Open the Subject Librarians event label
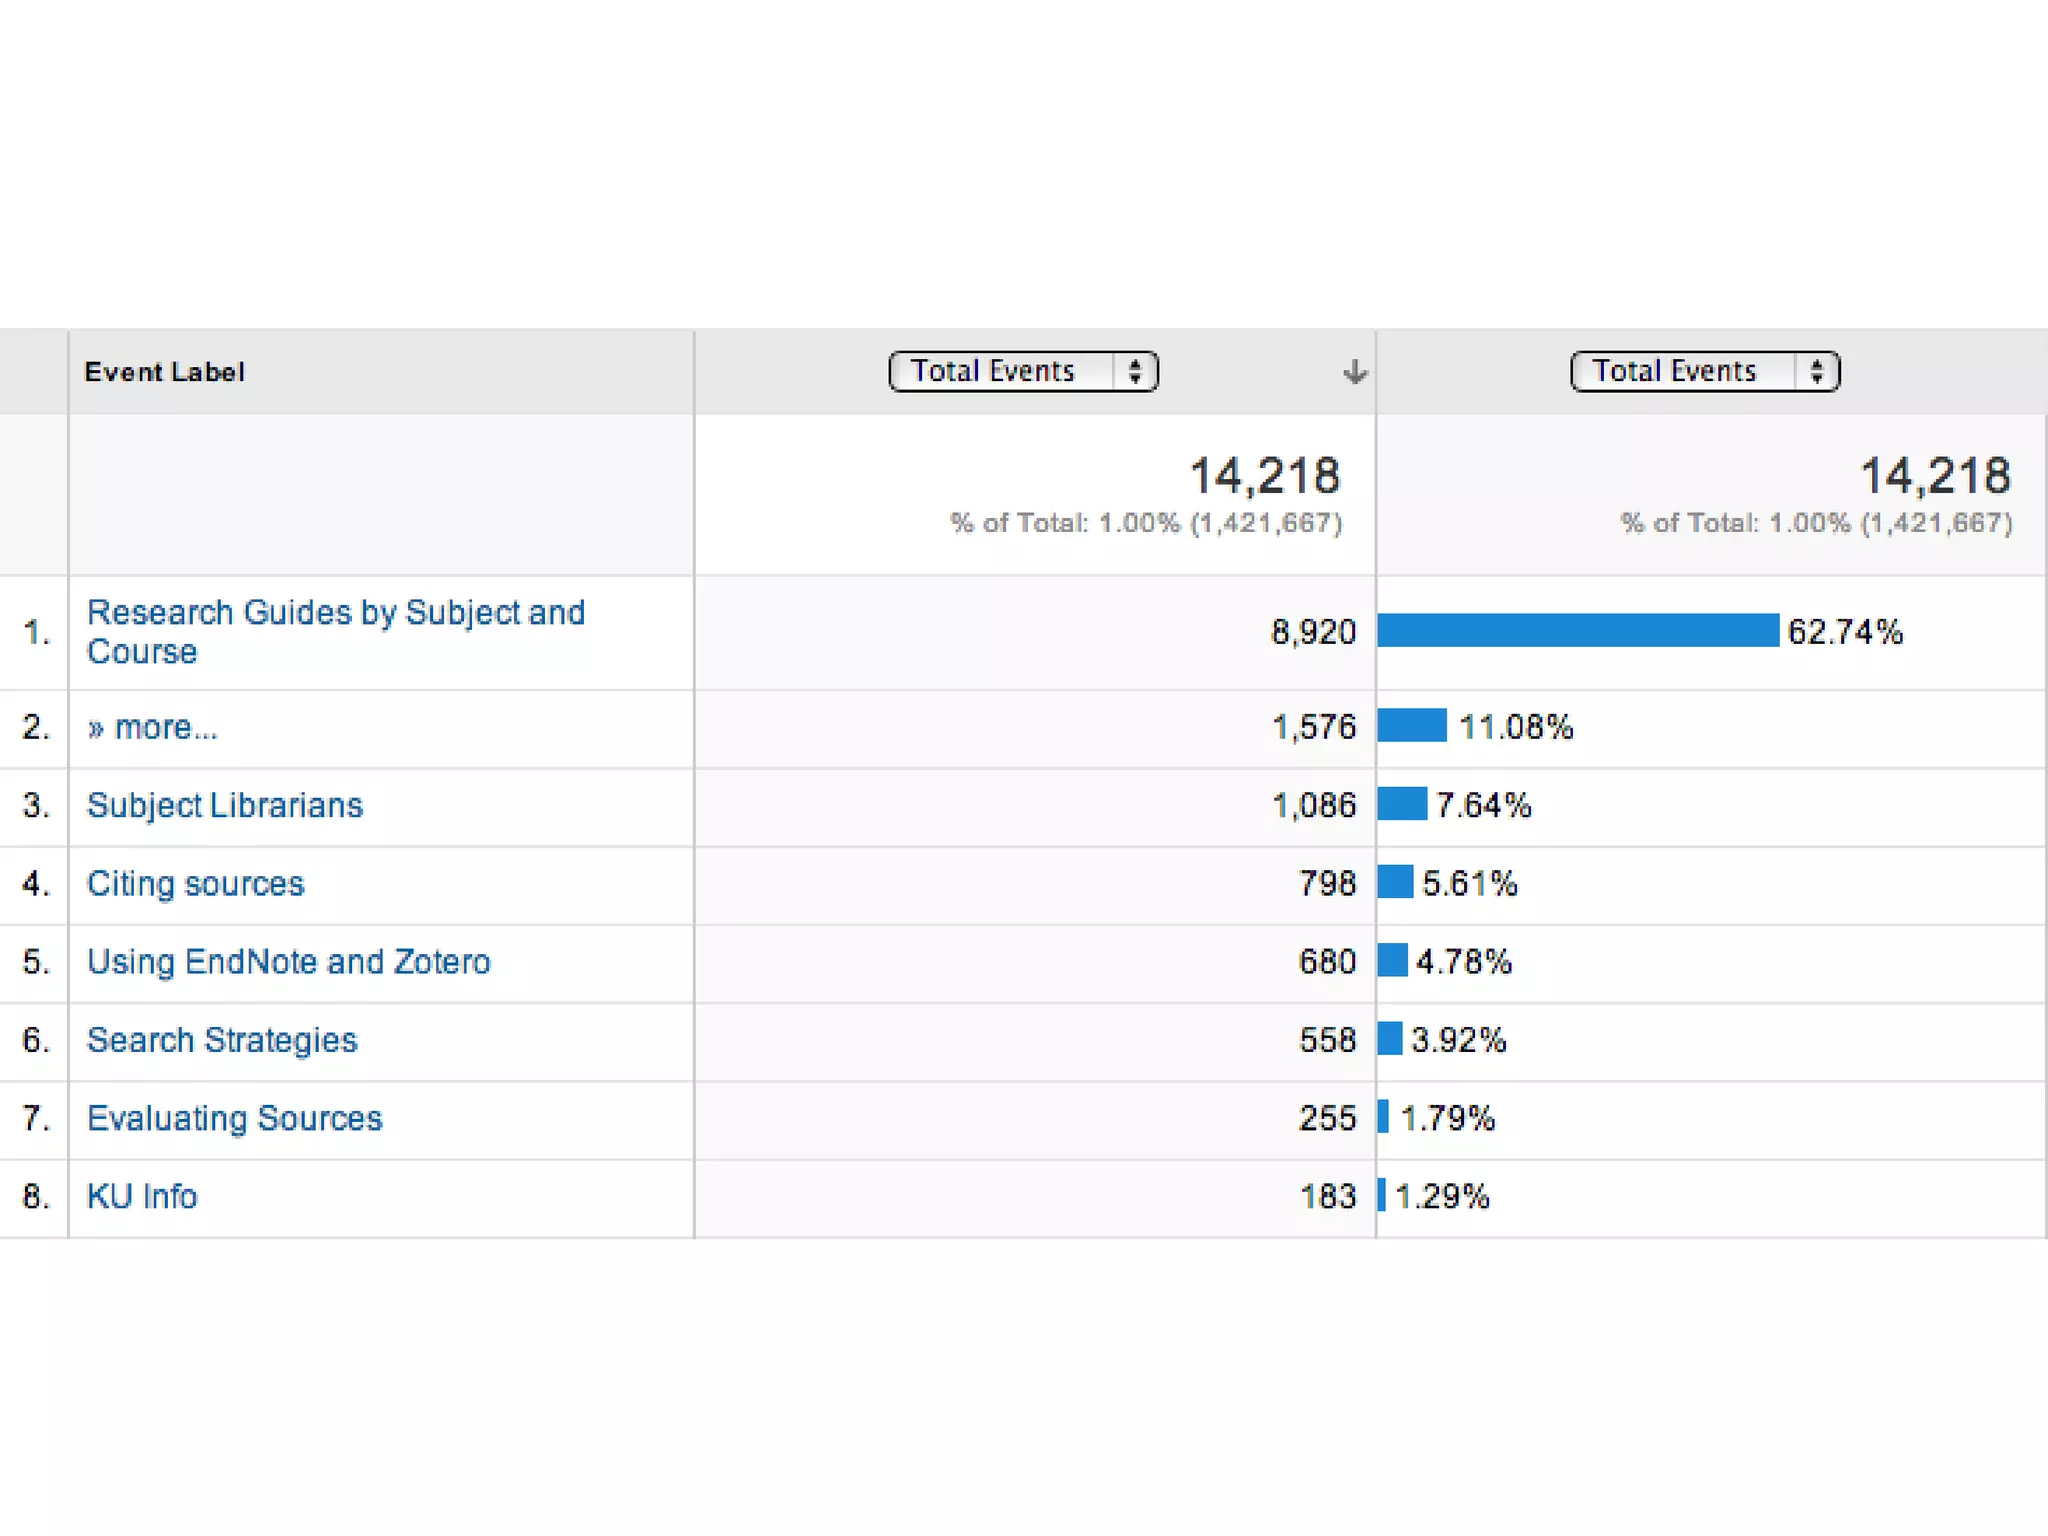 pos(224,805)
